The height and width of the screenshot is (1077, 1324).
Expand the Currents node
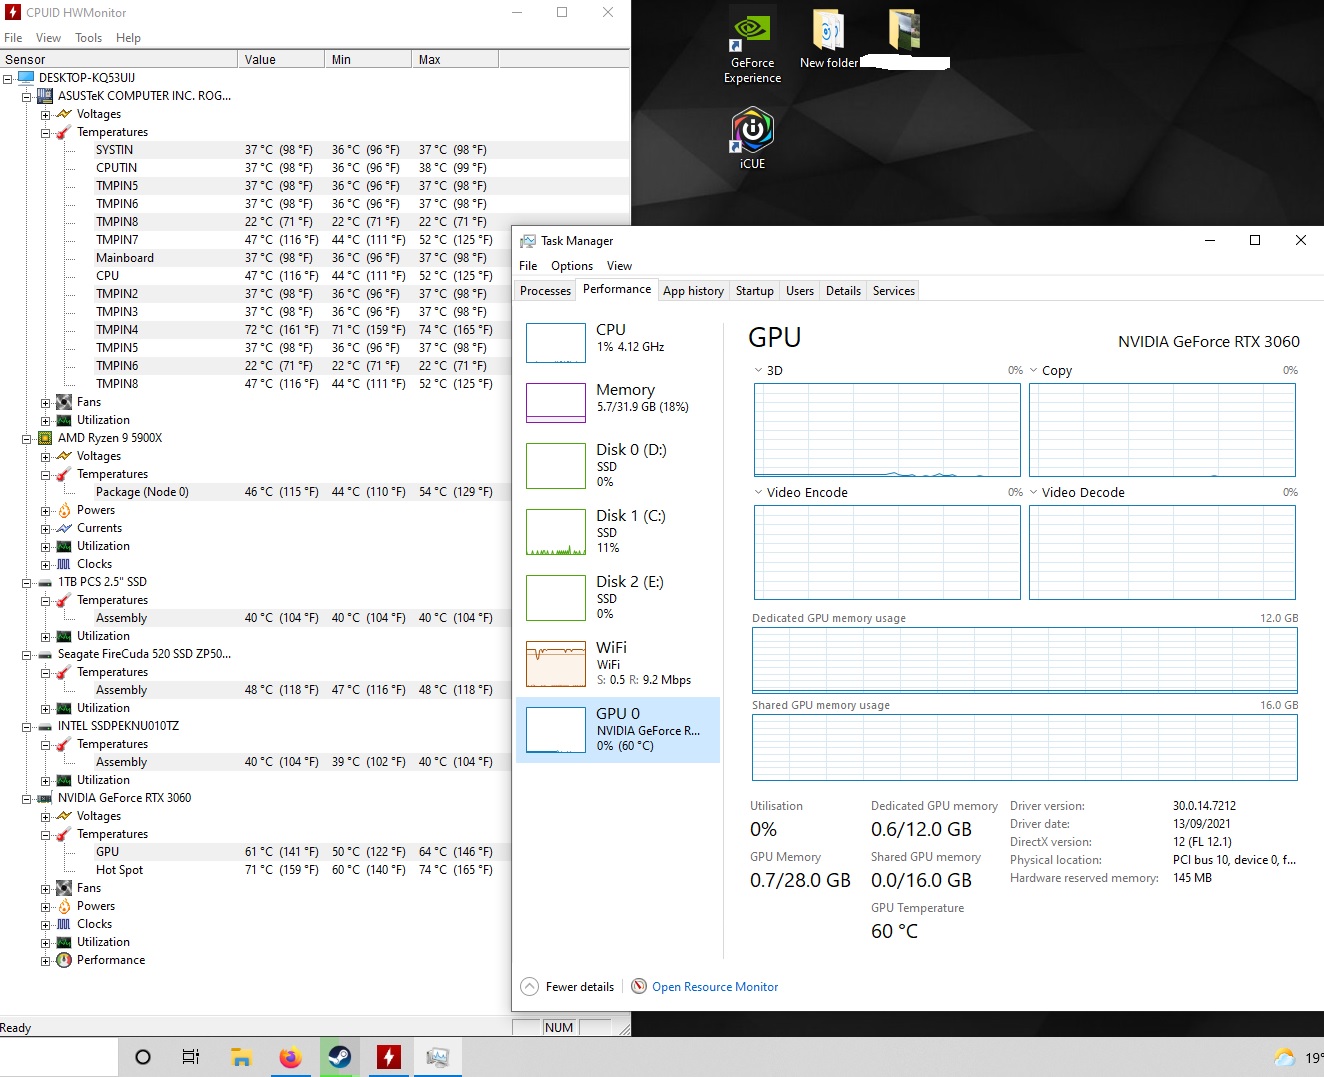(46, 528)
